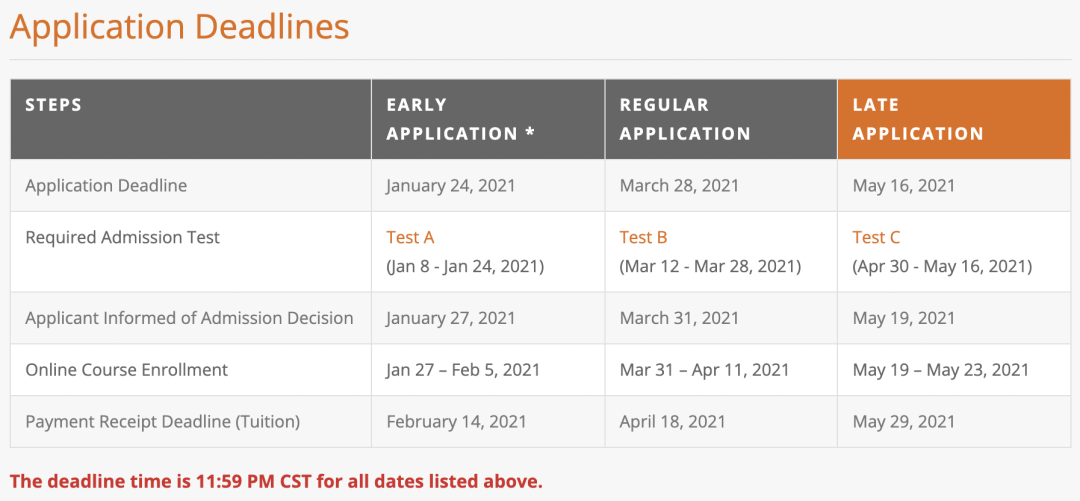Click the Steps column header

pyautogui.click(x=191, y=119)
